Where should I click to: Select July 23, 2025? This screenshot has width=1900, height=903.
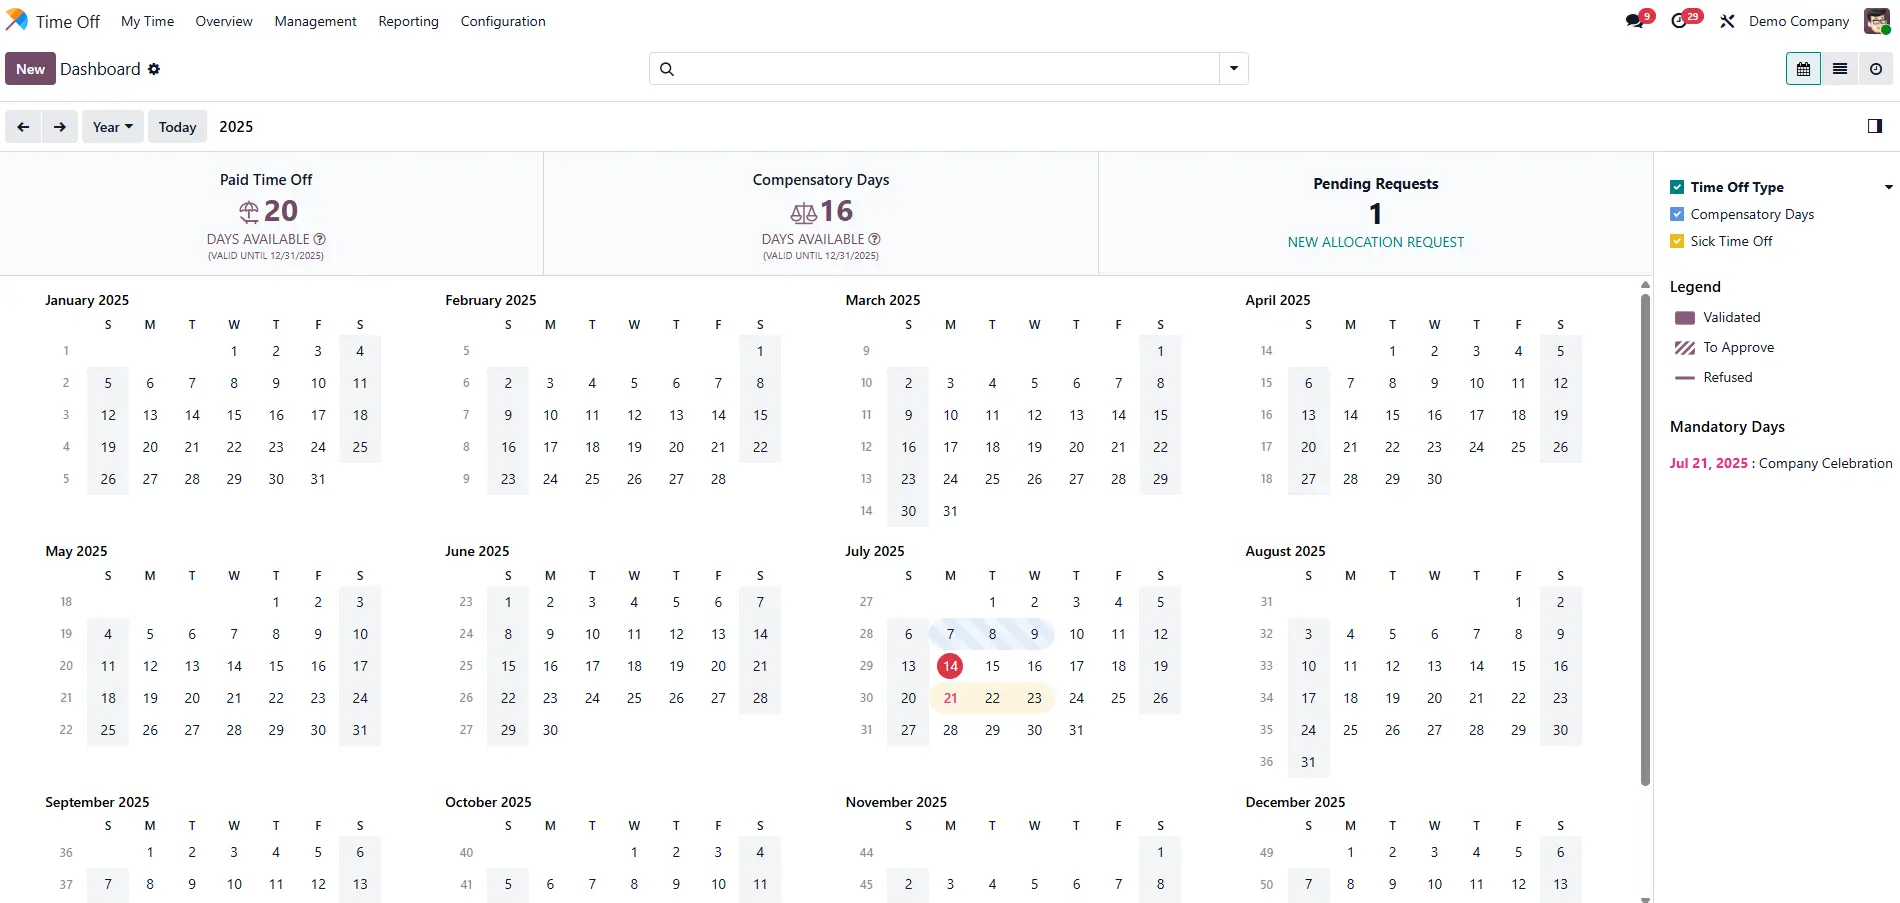tap(1034, 698)
